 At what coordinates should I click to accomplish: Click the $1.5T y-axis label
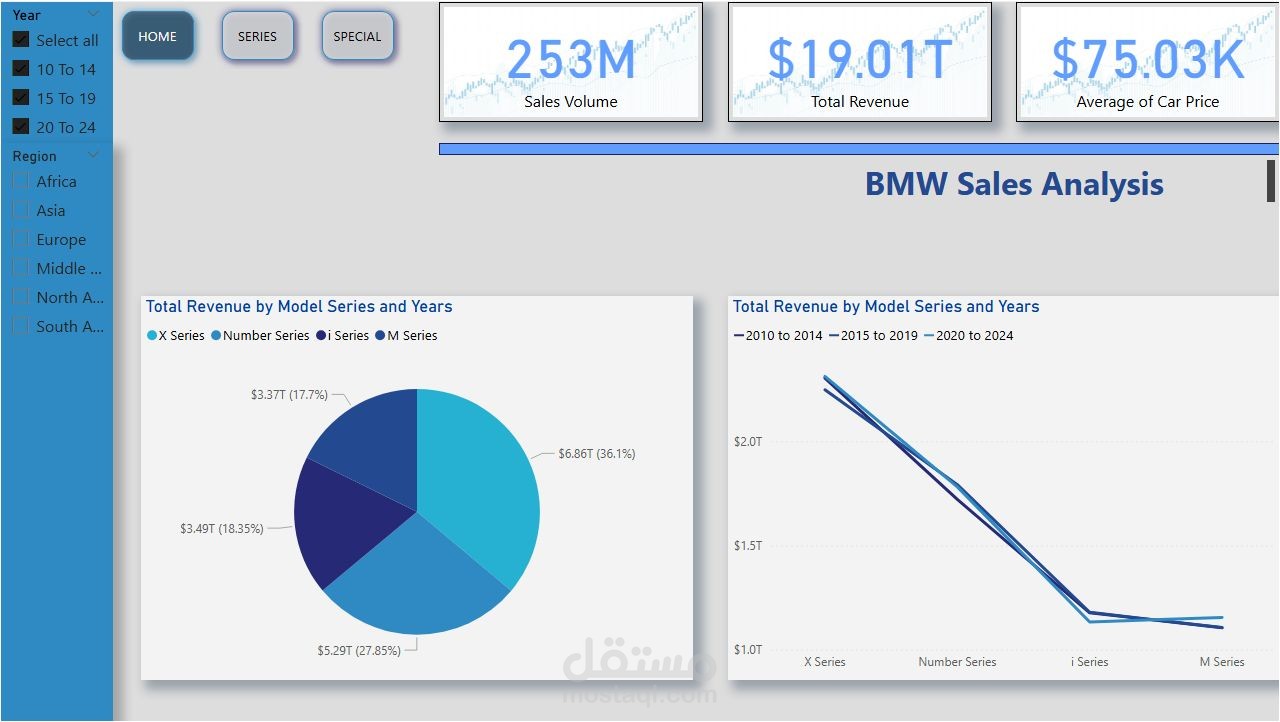pyautogui.click(x=748, y=546)
